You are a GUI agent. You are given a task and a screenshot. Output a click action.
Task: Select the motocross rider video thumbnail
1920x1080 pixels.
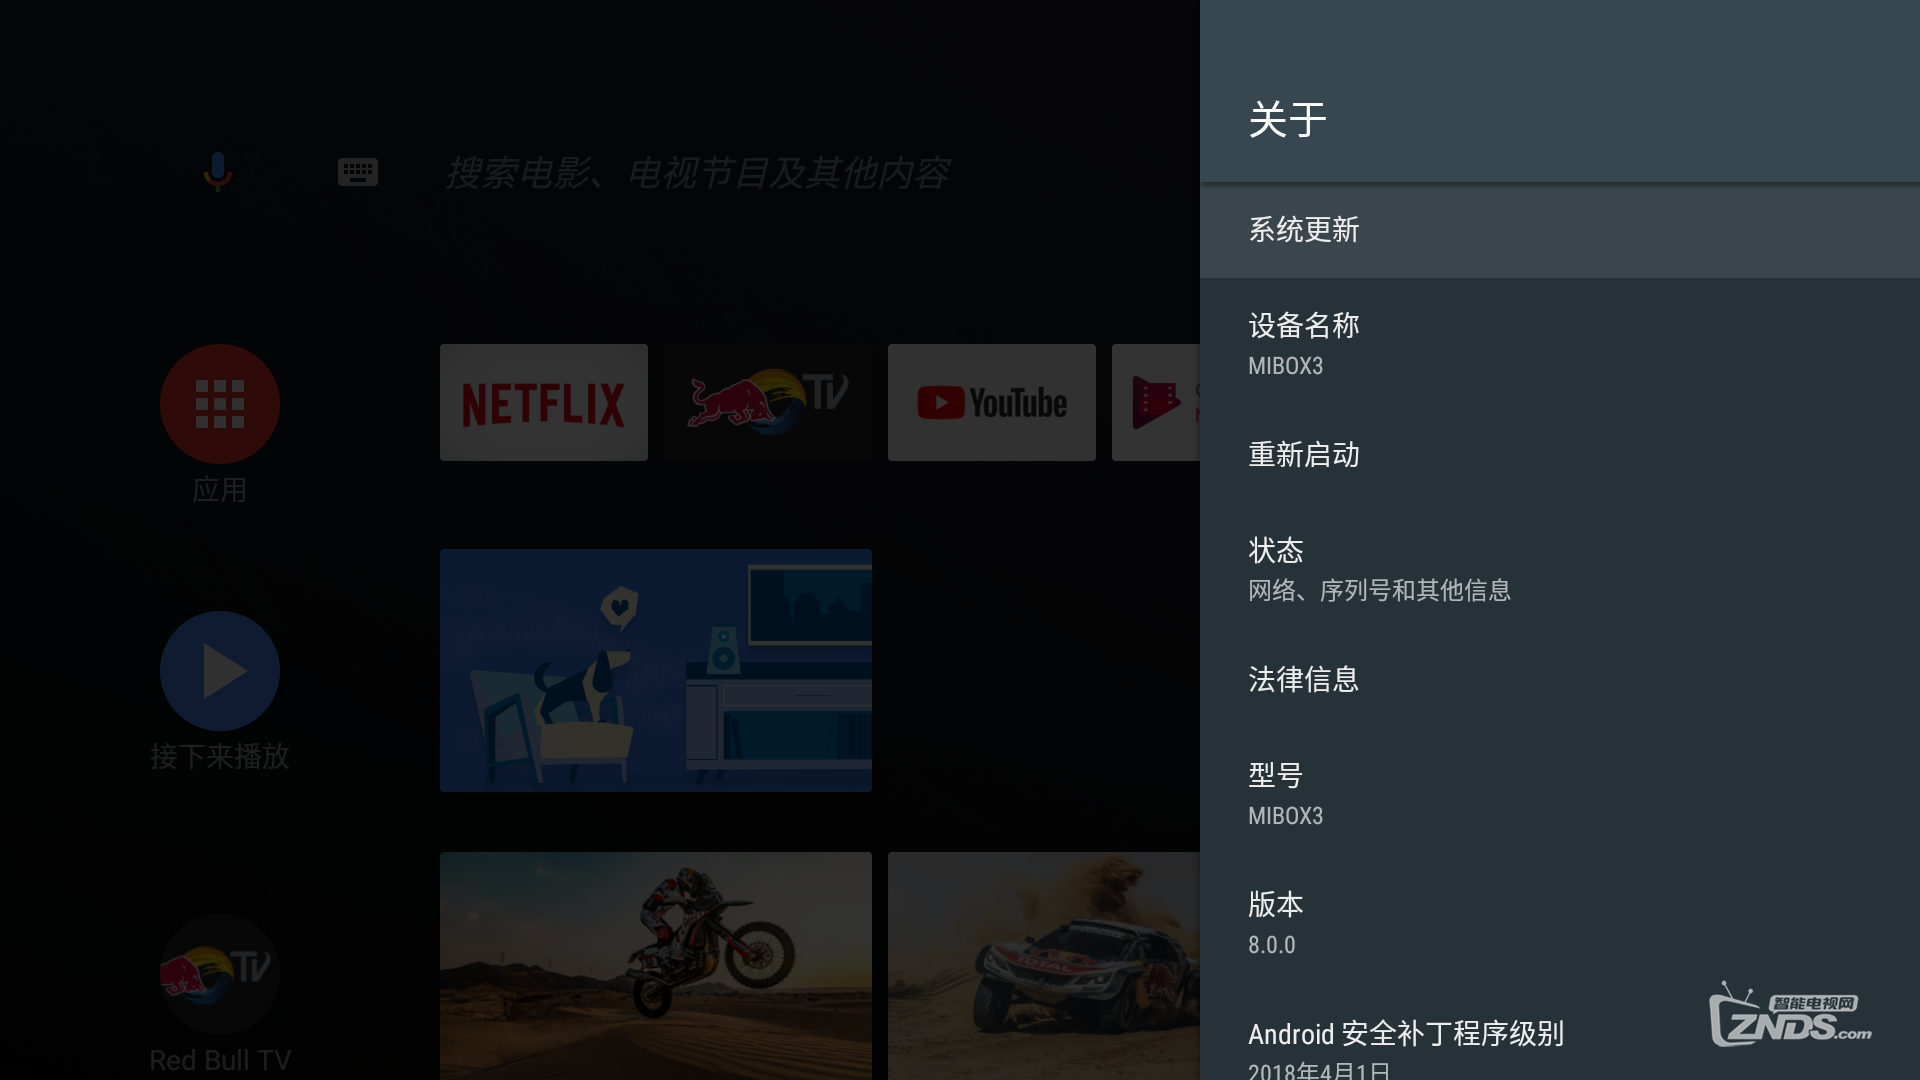[655, 965]
